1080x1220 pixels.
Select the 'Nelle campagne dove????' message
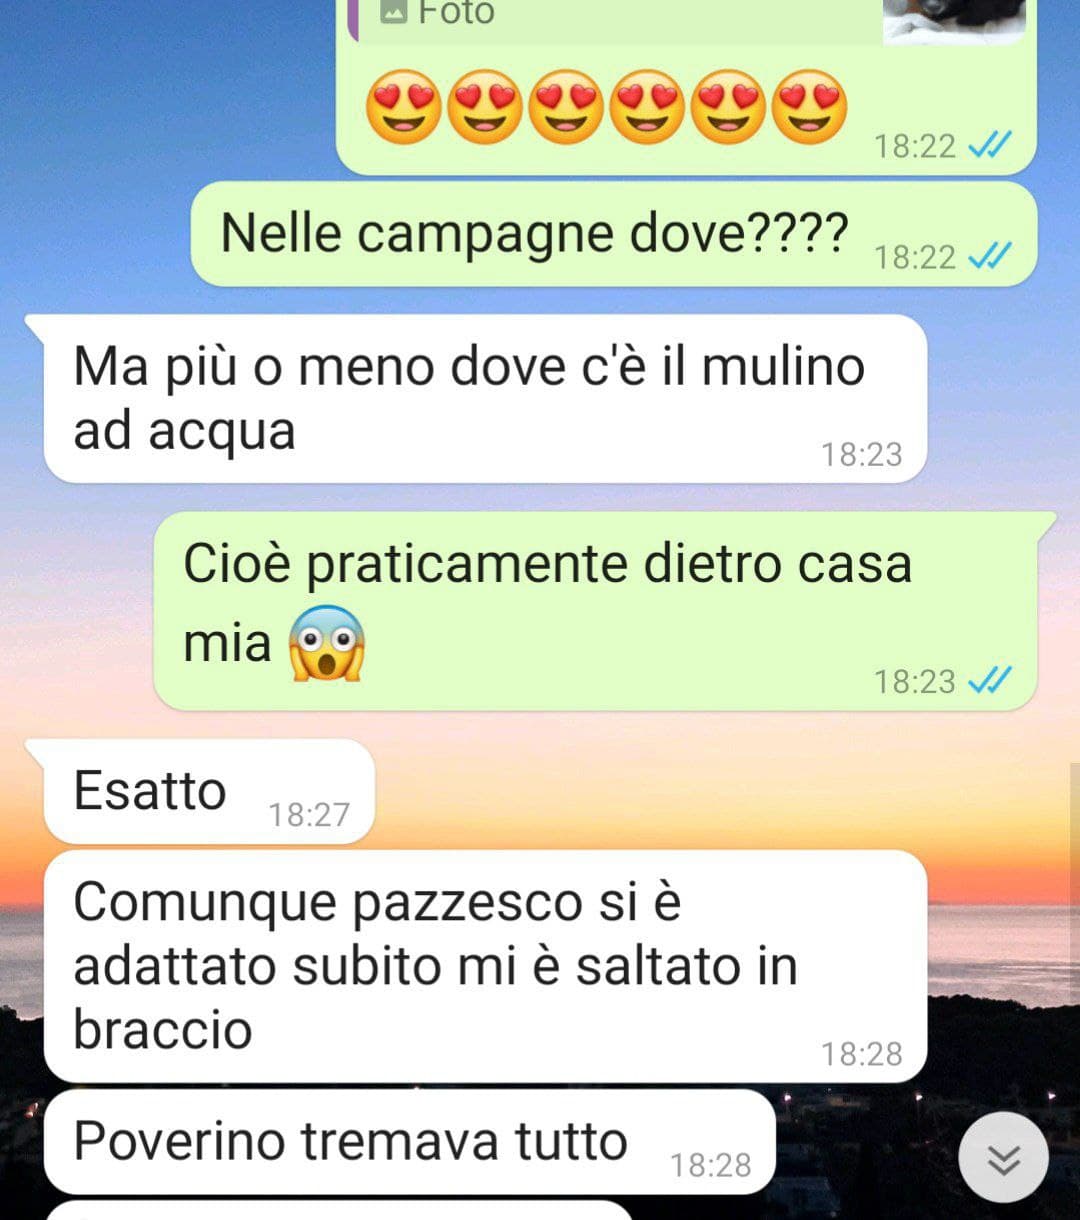[613, 234]
